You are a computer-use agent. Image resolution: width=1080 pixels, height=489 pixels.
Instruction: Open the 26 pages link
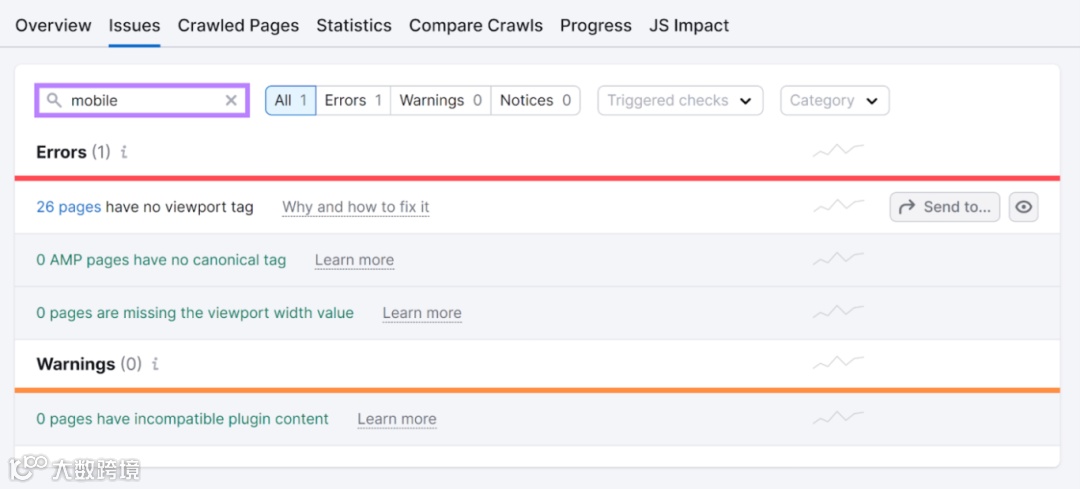(x=68, y=207)
